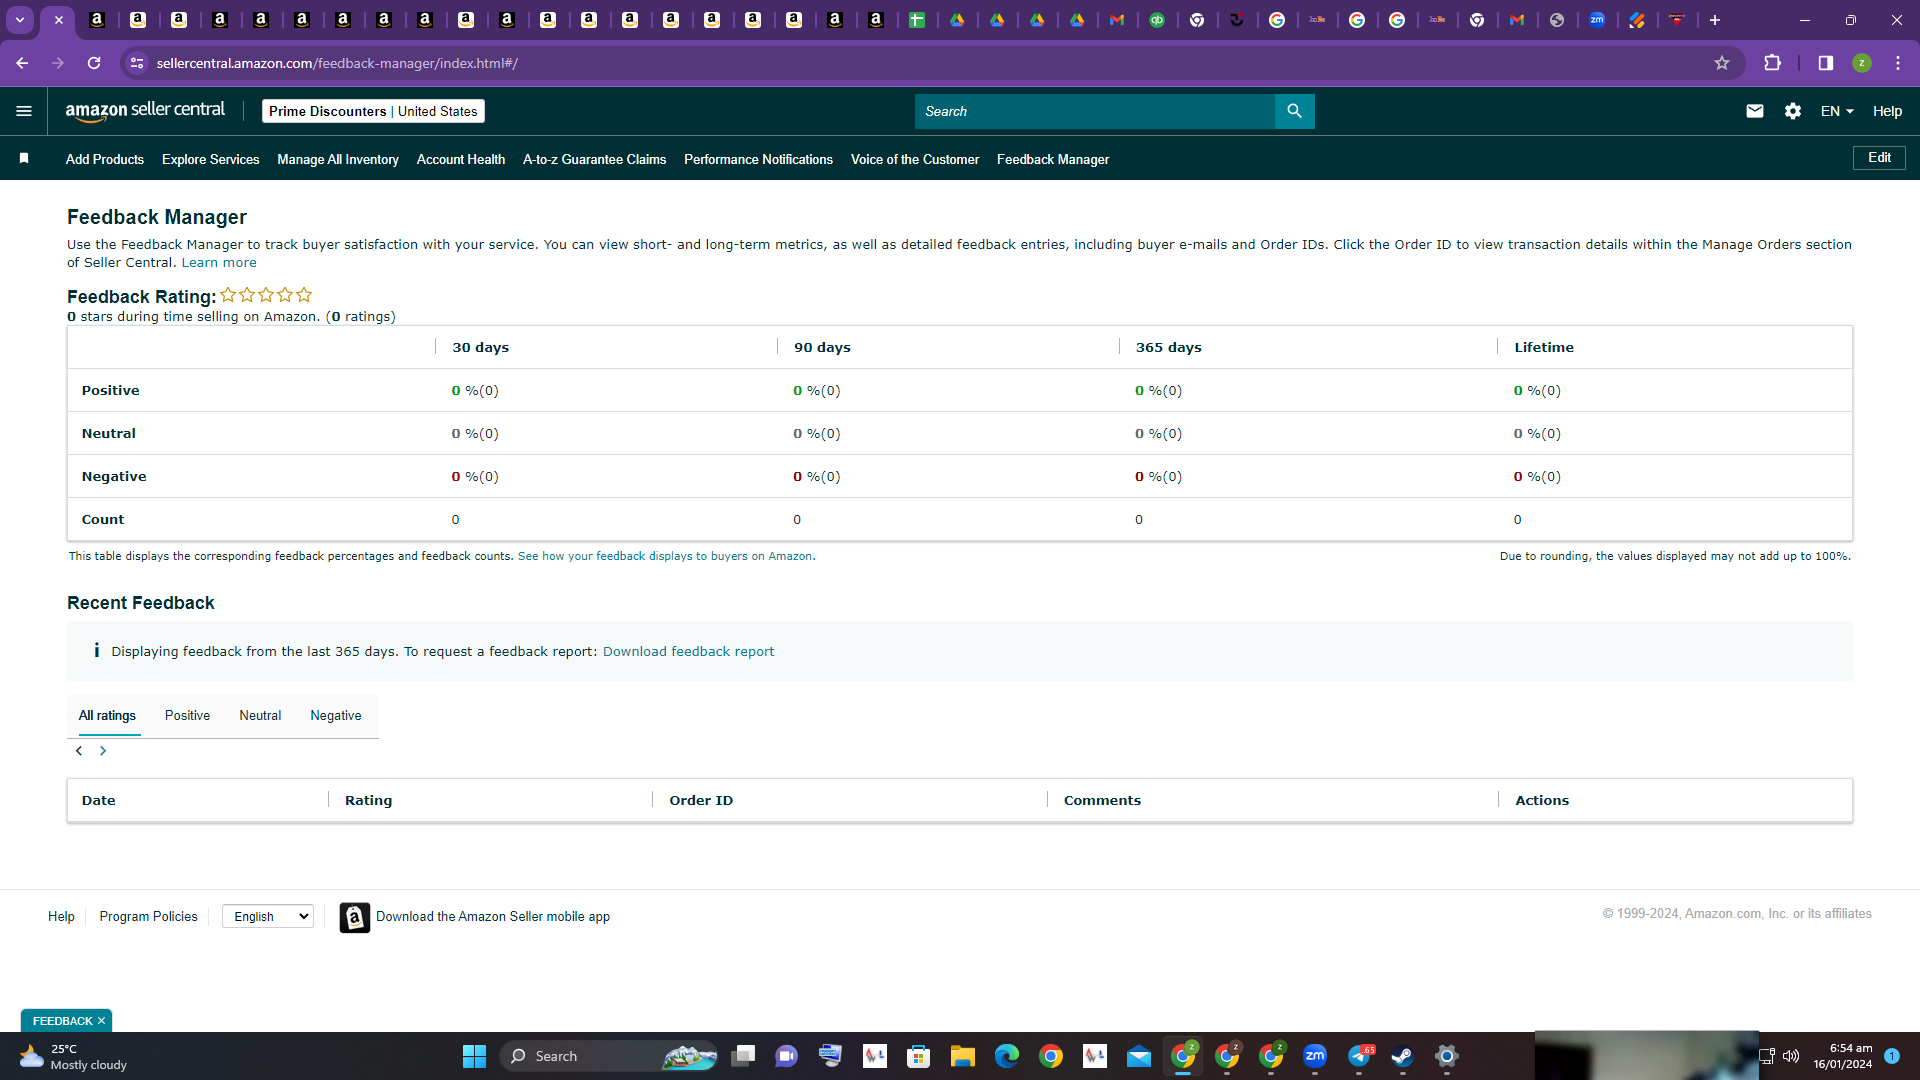Click the Edit button for the navigation bar

pos(1879,158)
